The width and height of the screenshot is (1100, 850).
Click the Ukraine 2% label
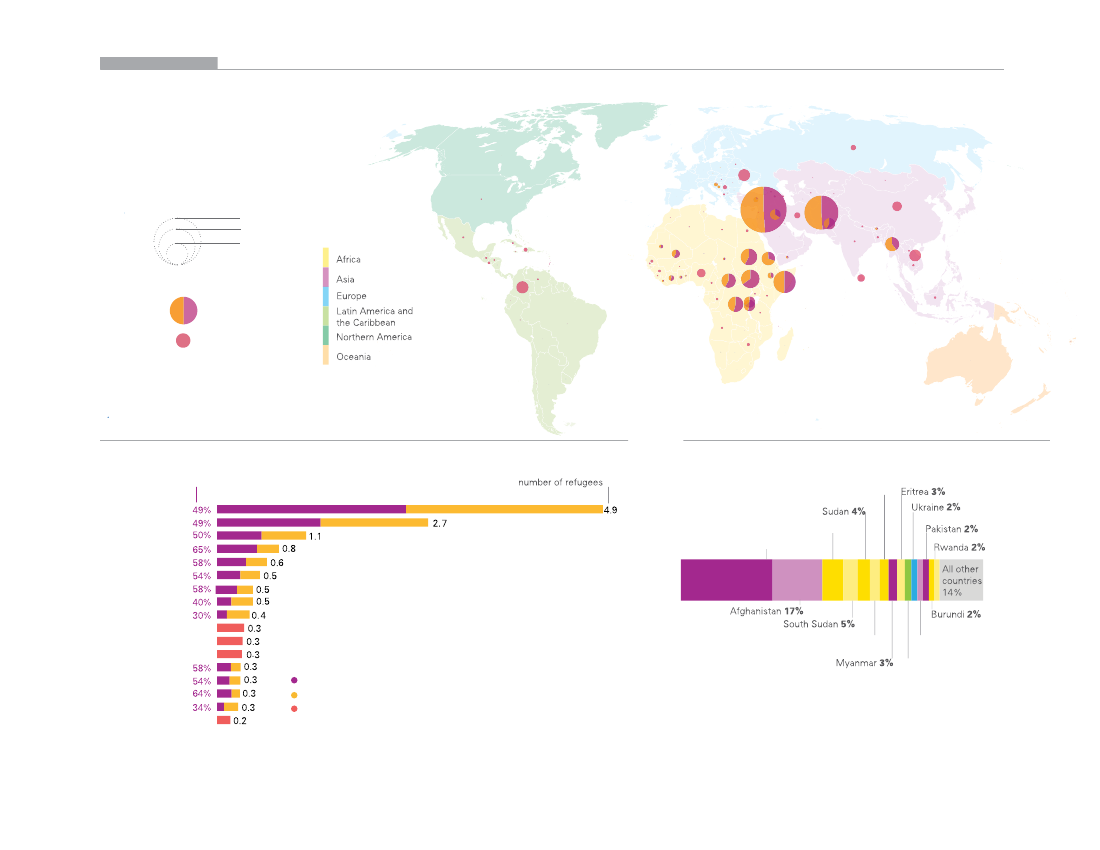935,508
